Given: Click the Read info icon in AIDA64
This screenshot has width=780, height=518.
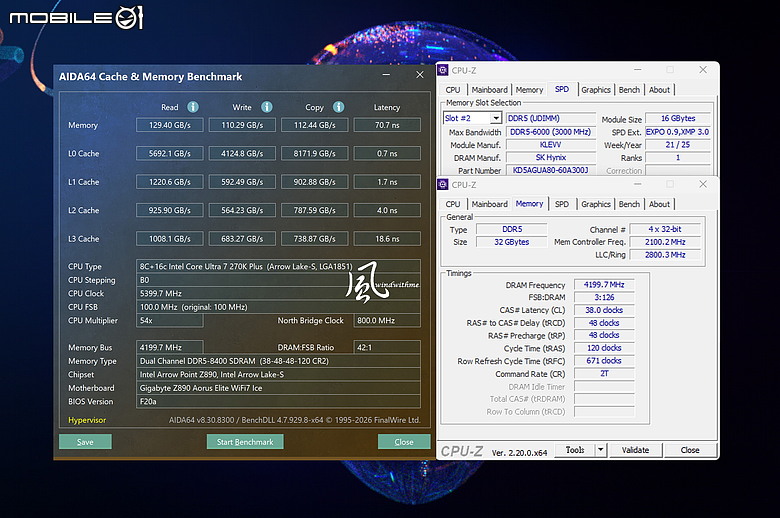Looking at the screenshot, I should (193, 107).
